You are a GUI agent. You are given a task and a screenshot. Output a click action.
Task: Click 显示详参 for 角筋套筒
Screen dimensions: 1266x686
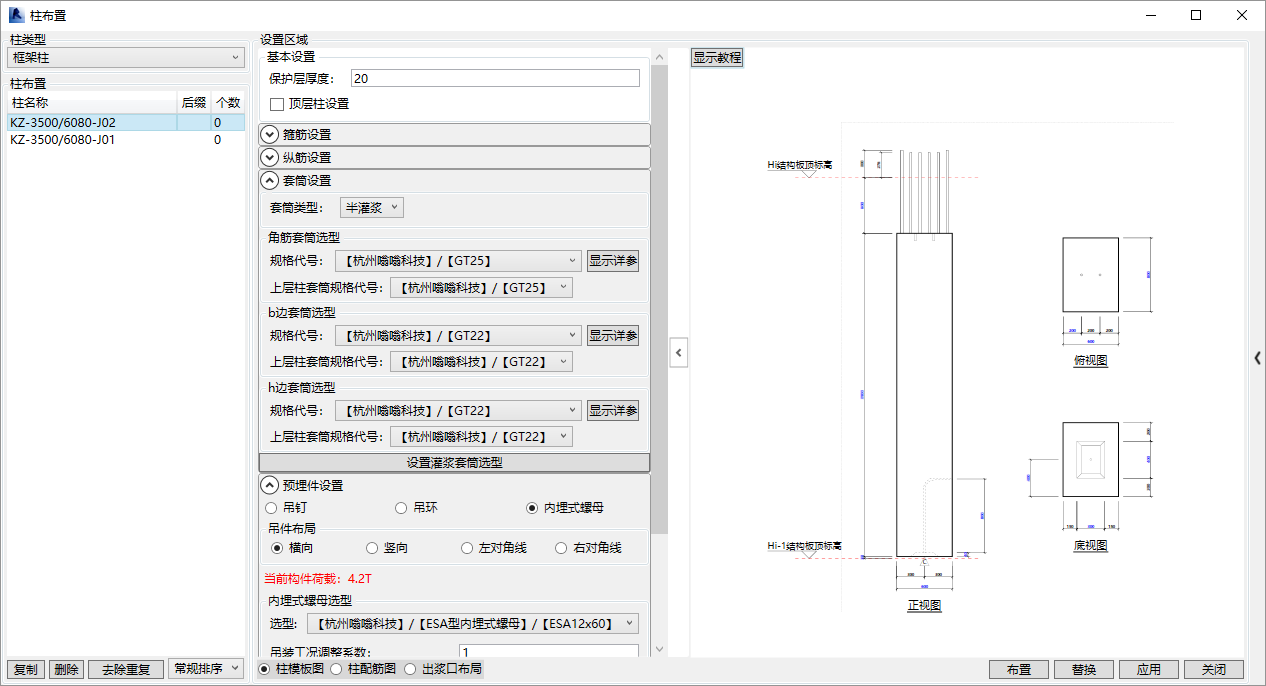click(613, 261)
